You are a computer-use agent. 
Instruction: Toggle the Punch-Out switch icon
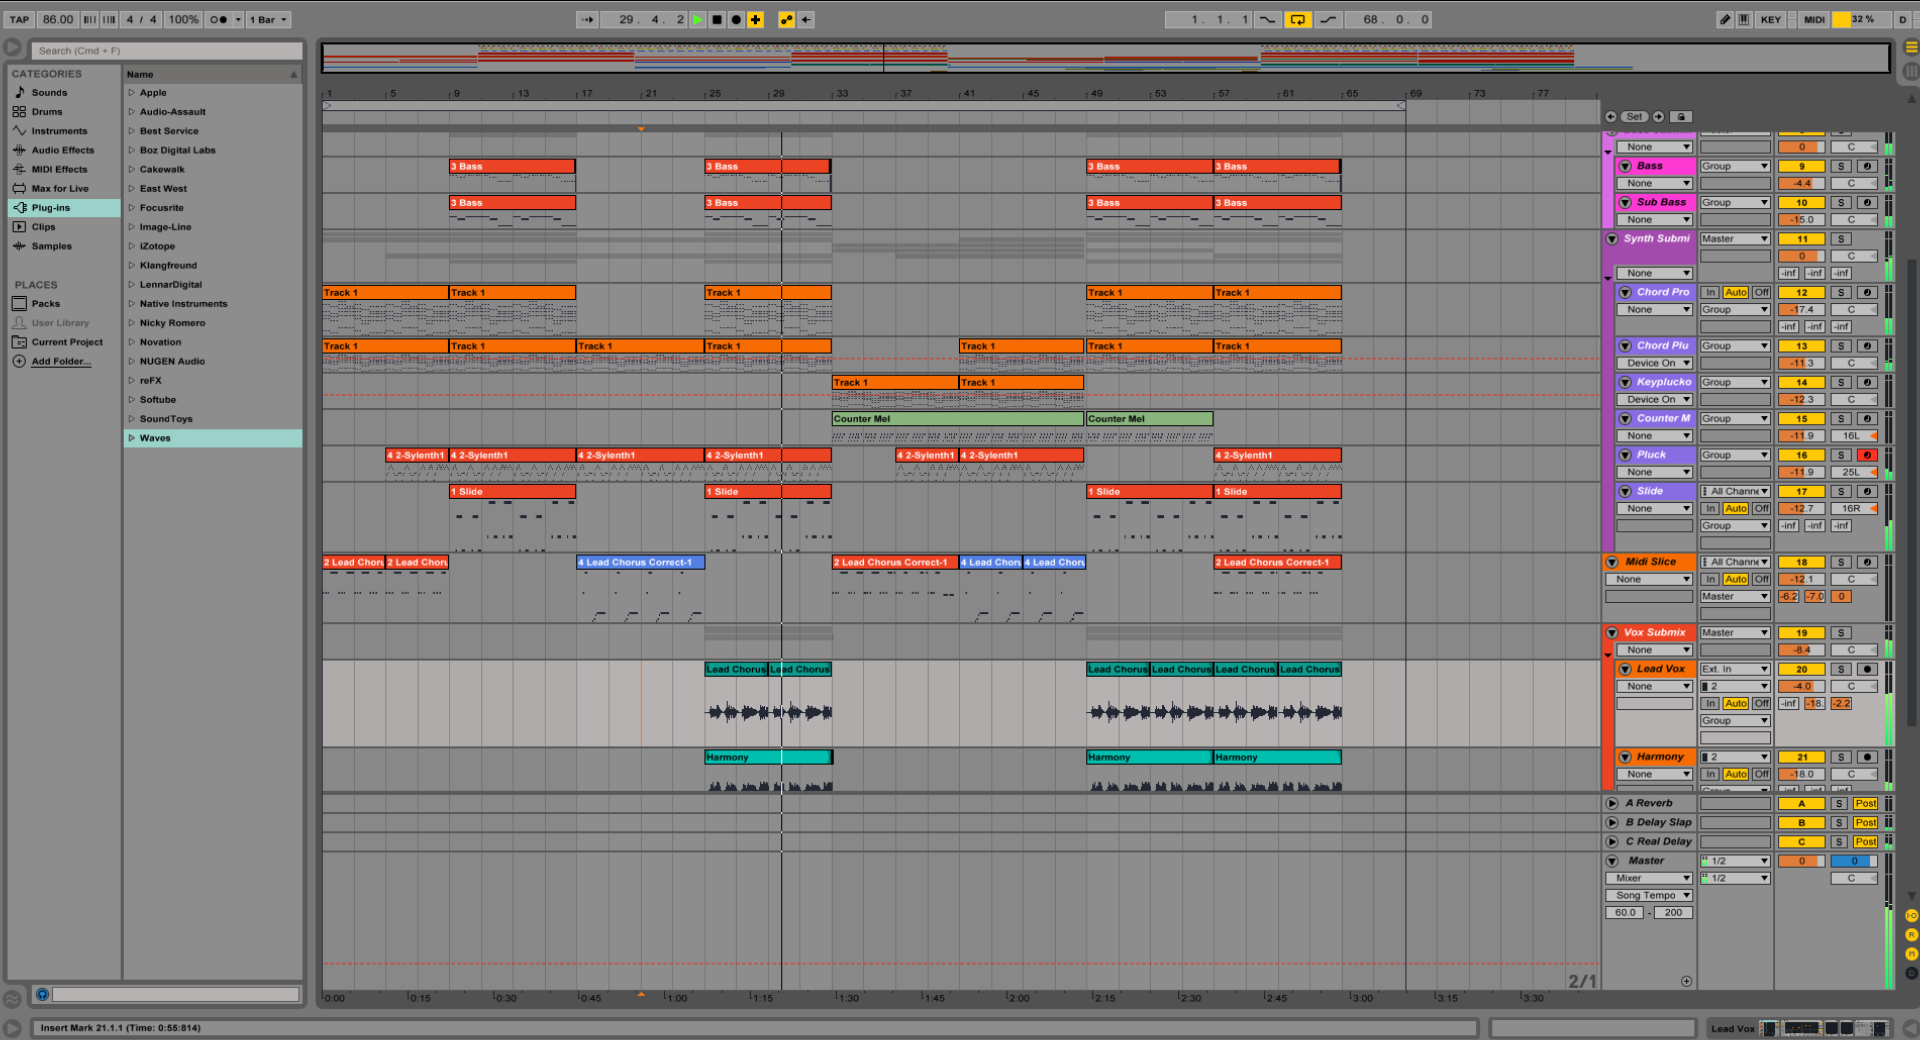point(1328,19)
